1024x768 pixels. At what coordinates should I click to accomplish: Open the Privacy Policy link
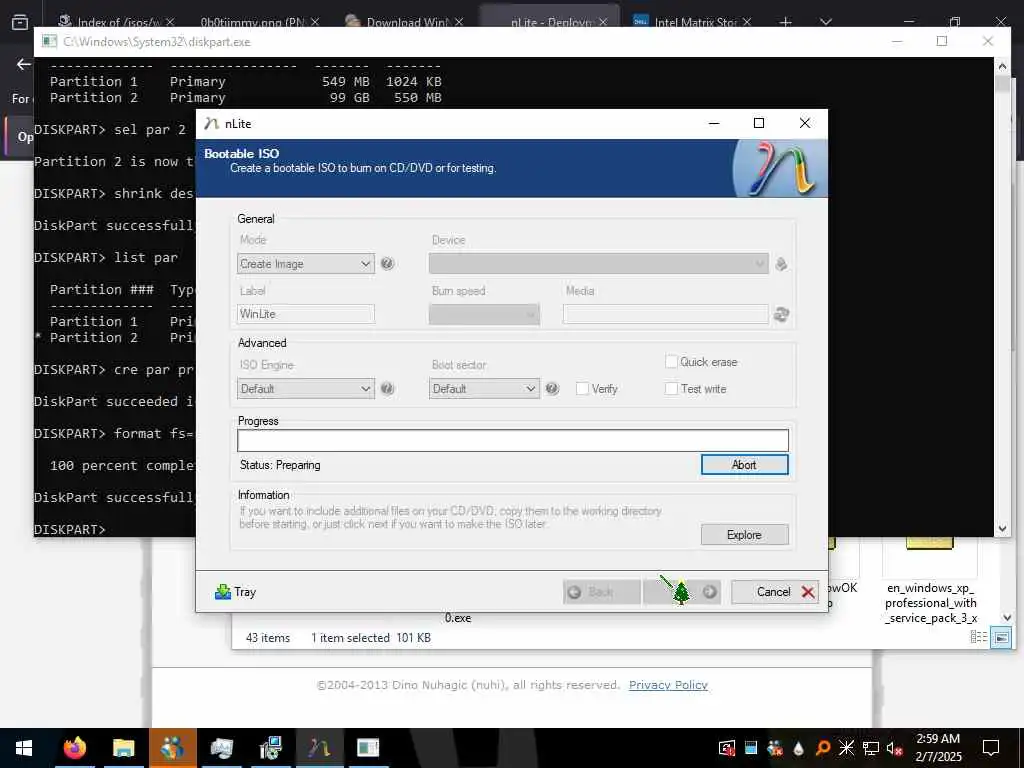(x=668, y=685)
